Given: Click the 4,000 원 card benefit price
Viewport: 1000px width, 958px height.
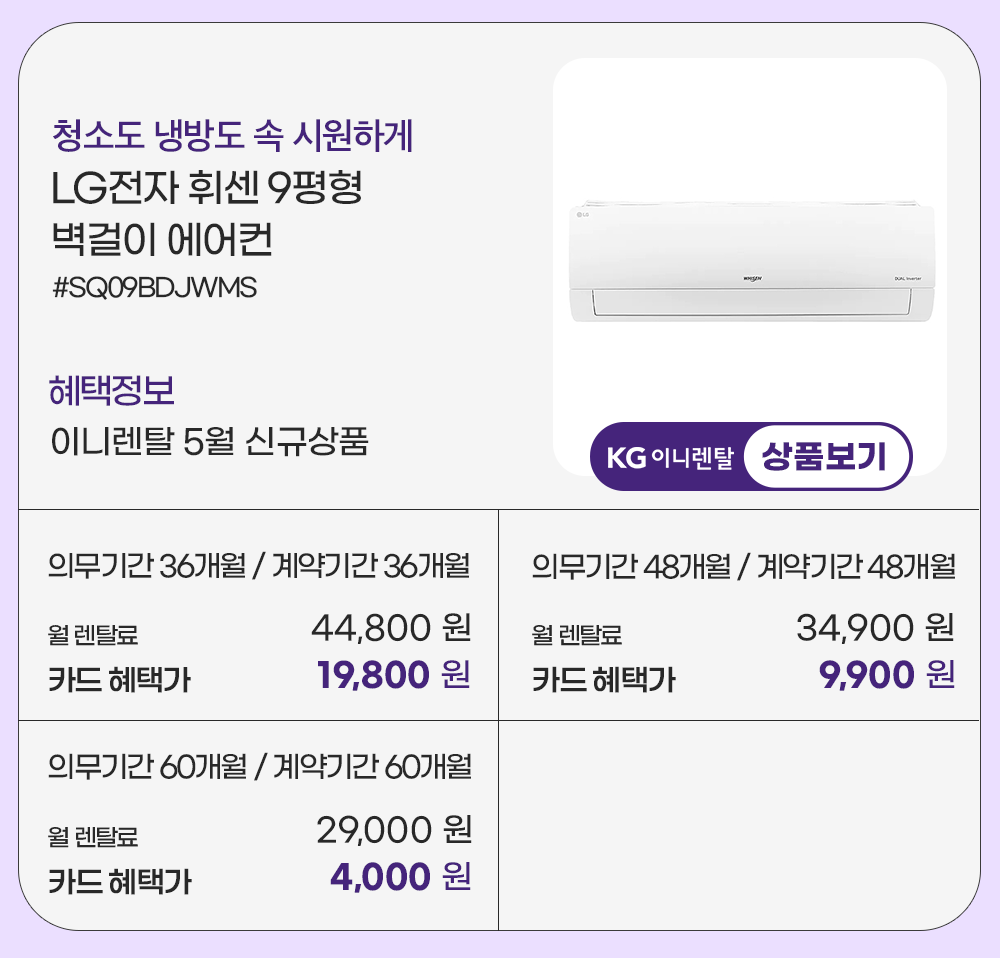Looking at the screenshot, I should (400, 877).
